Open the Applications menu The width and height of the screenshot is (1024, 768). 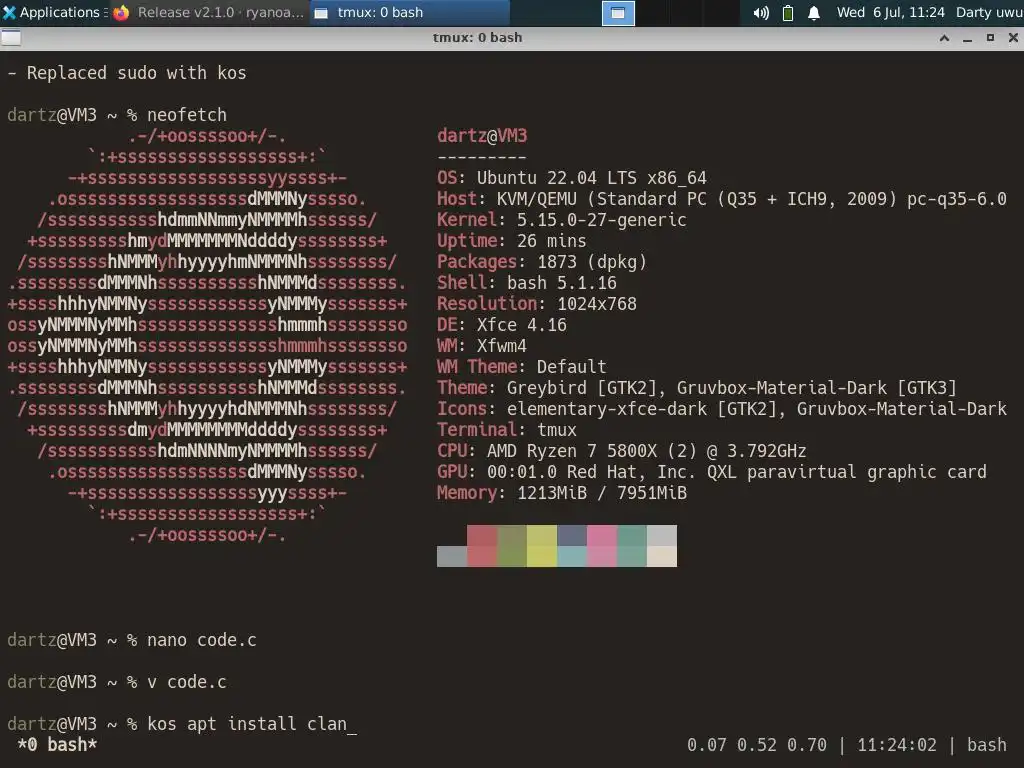pos(55,12)
